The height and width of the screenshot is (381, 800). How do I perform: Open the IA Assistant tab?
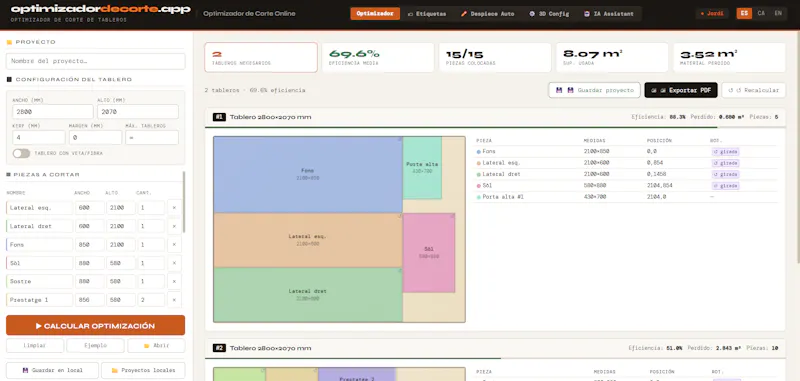coord(609,14)
